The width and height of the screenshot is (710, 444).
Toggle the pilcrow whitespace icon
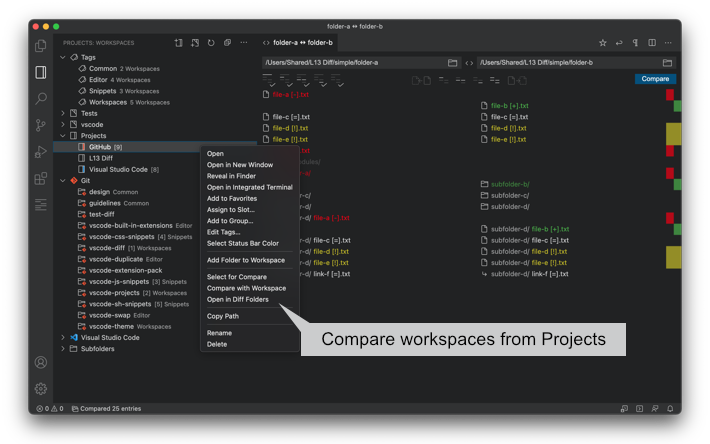(635, 43)
